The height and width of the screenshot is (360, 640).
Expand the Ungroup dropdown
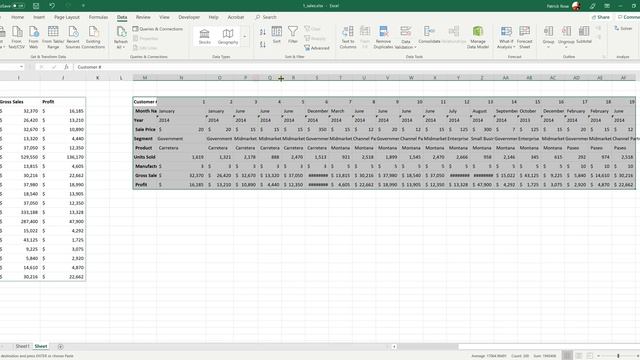tap(566, 47)
